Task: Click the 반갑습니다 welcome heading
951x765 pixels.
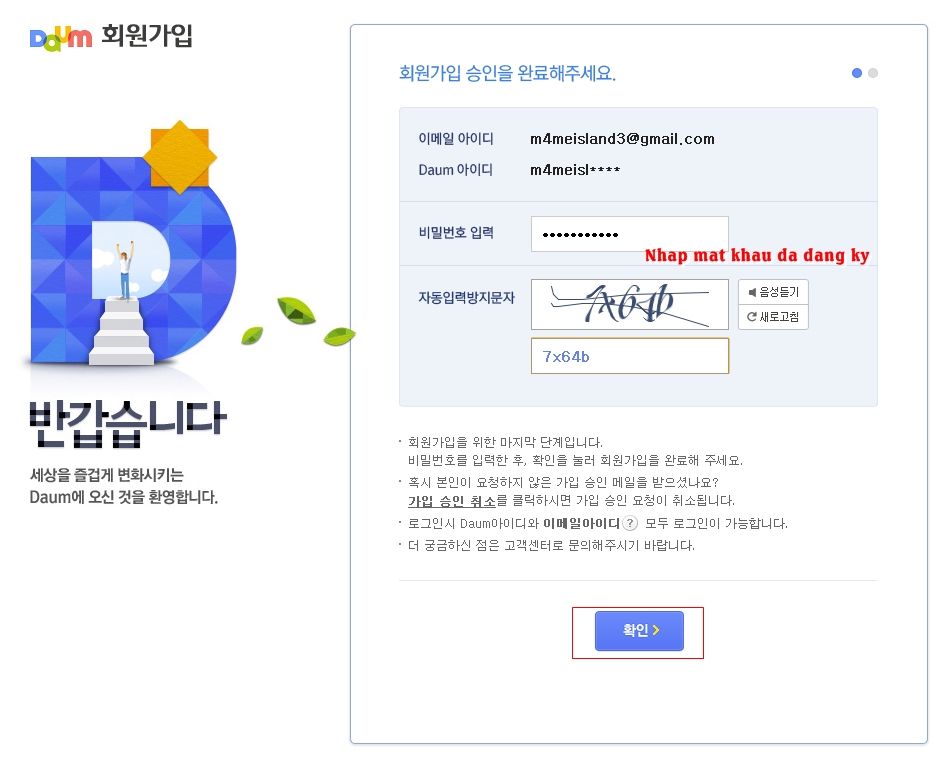Action: pos(127,423)
